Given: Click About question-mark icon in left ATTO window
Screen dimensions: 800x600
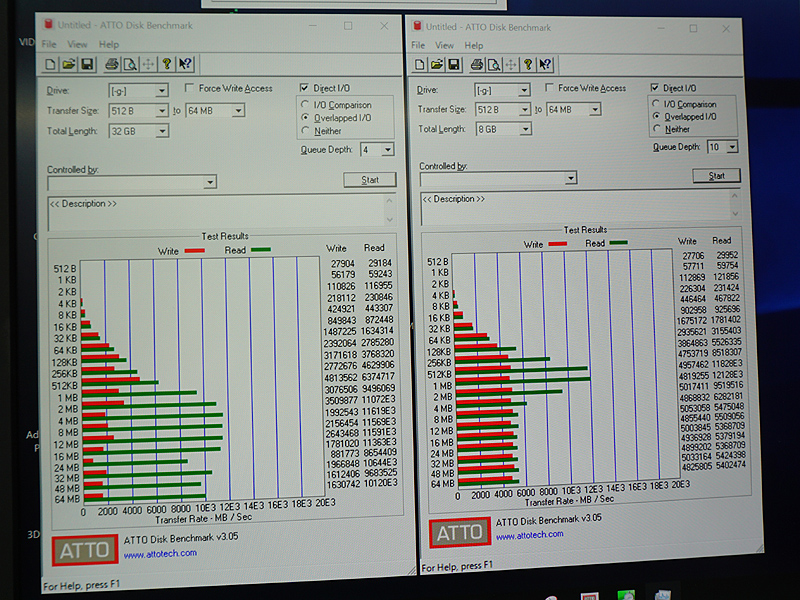Looking at the screenshot, I should (166, 64).
